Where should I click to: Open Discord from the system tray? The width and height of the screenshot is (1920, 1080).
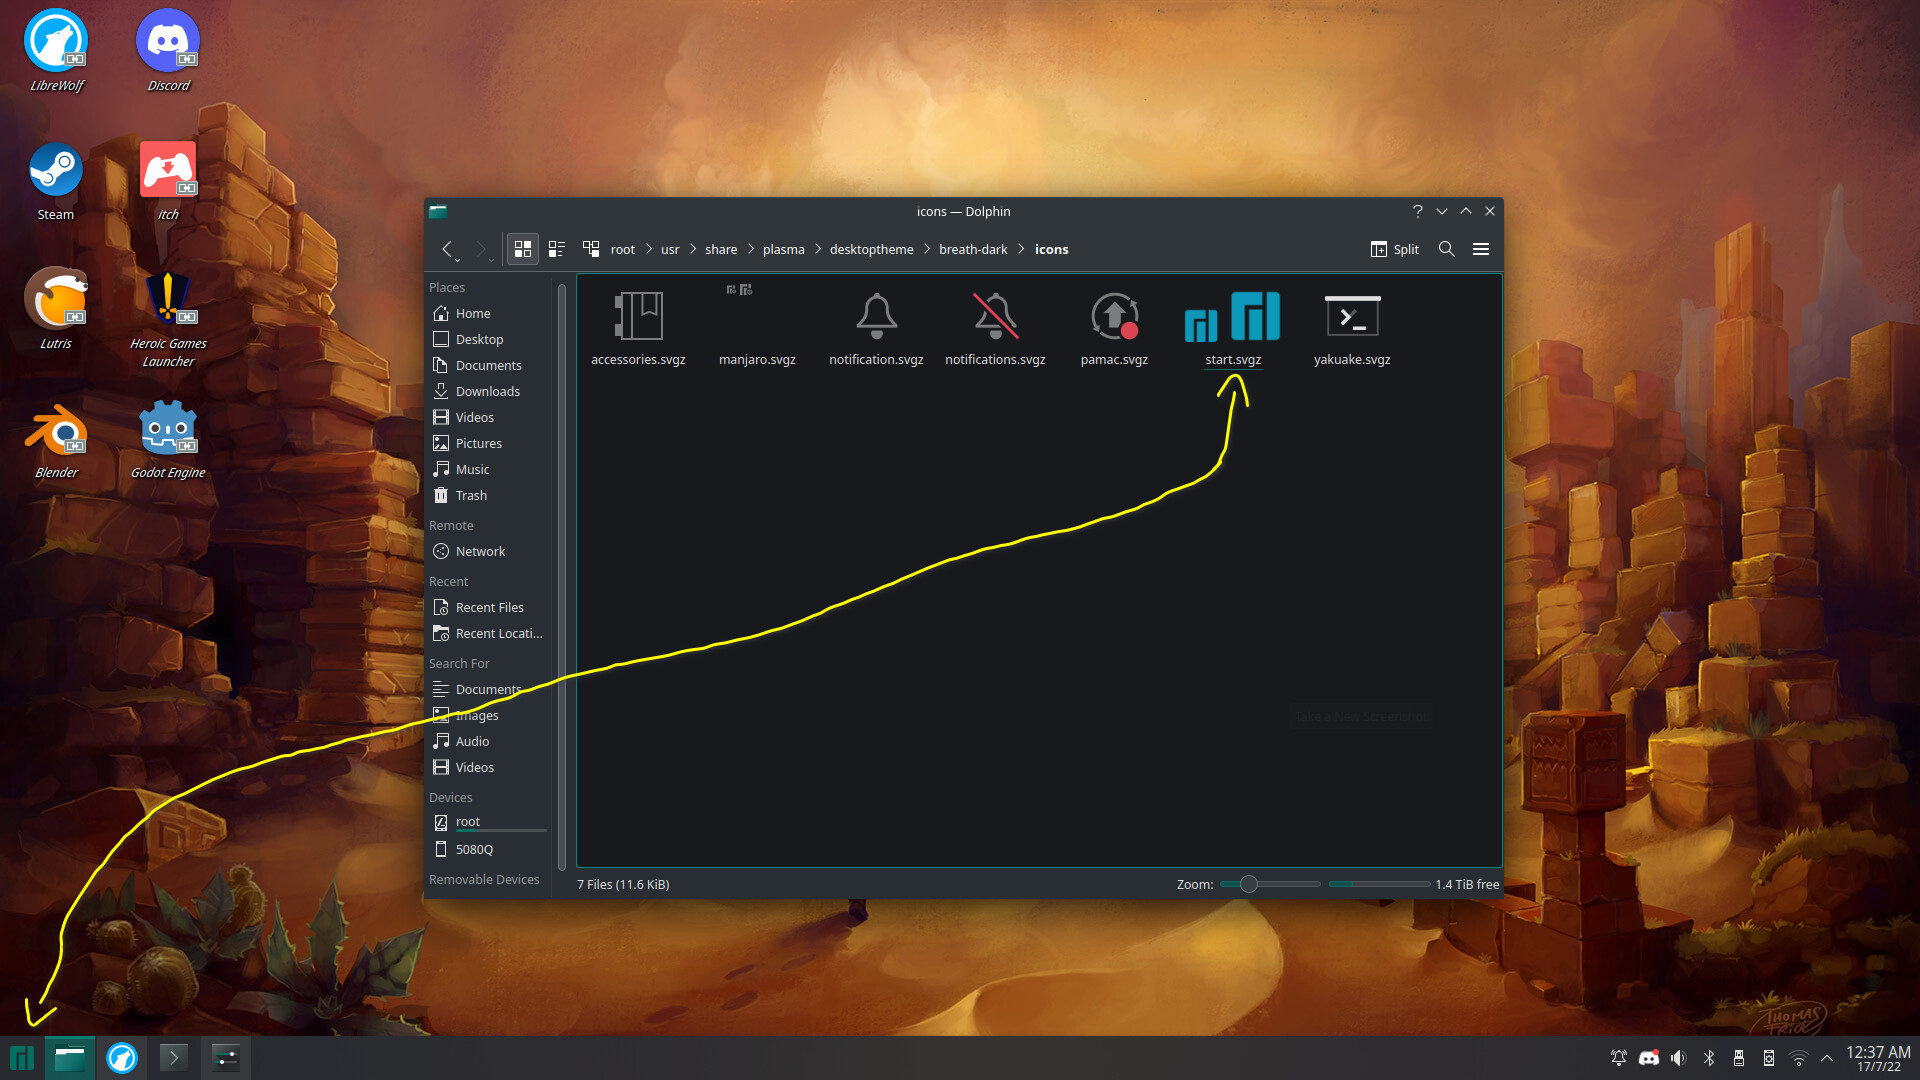[1648, 1056]
